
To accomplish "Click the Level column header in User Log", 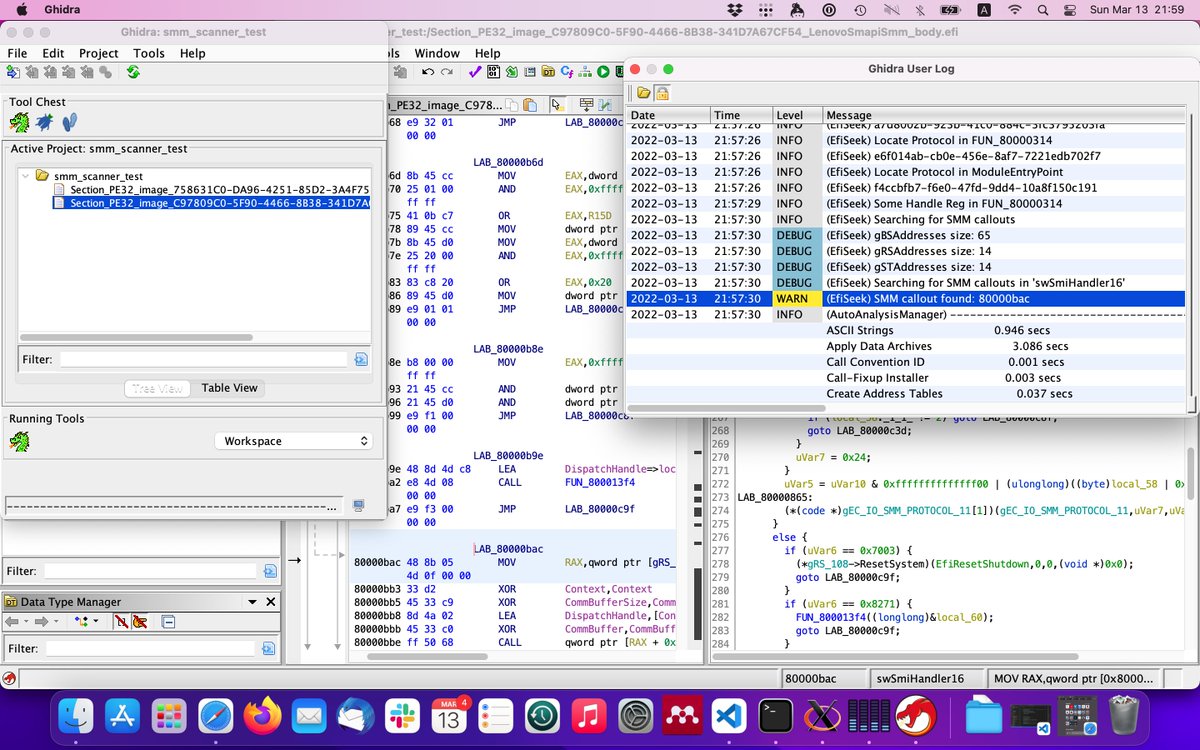I will click(798, 115).
